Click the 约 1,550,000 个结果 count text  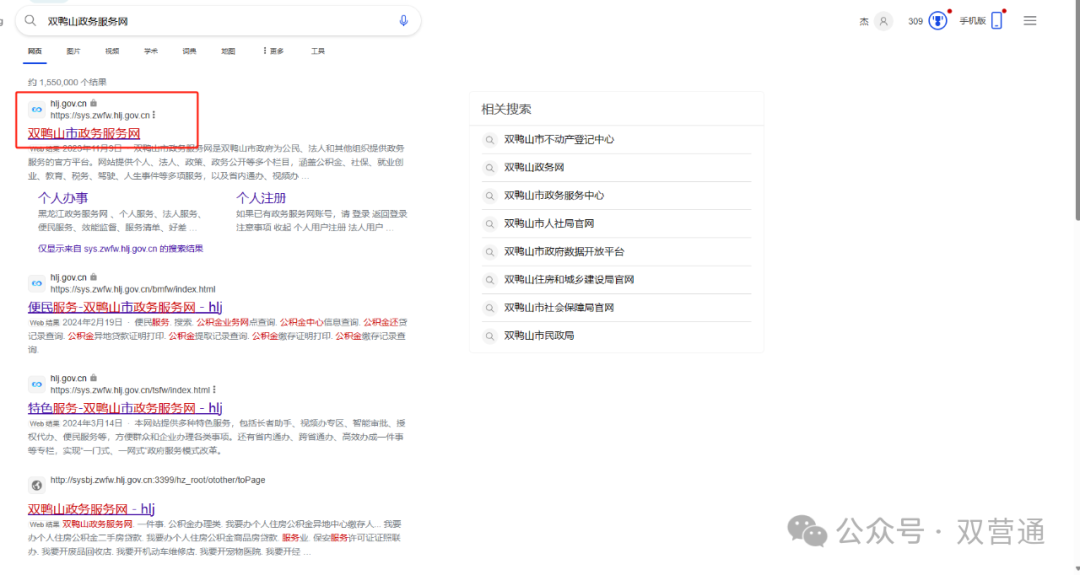tap(68, 82)
